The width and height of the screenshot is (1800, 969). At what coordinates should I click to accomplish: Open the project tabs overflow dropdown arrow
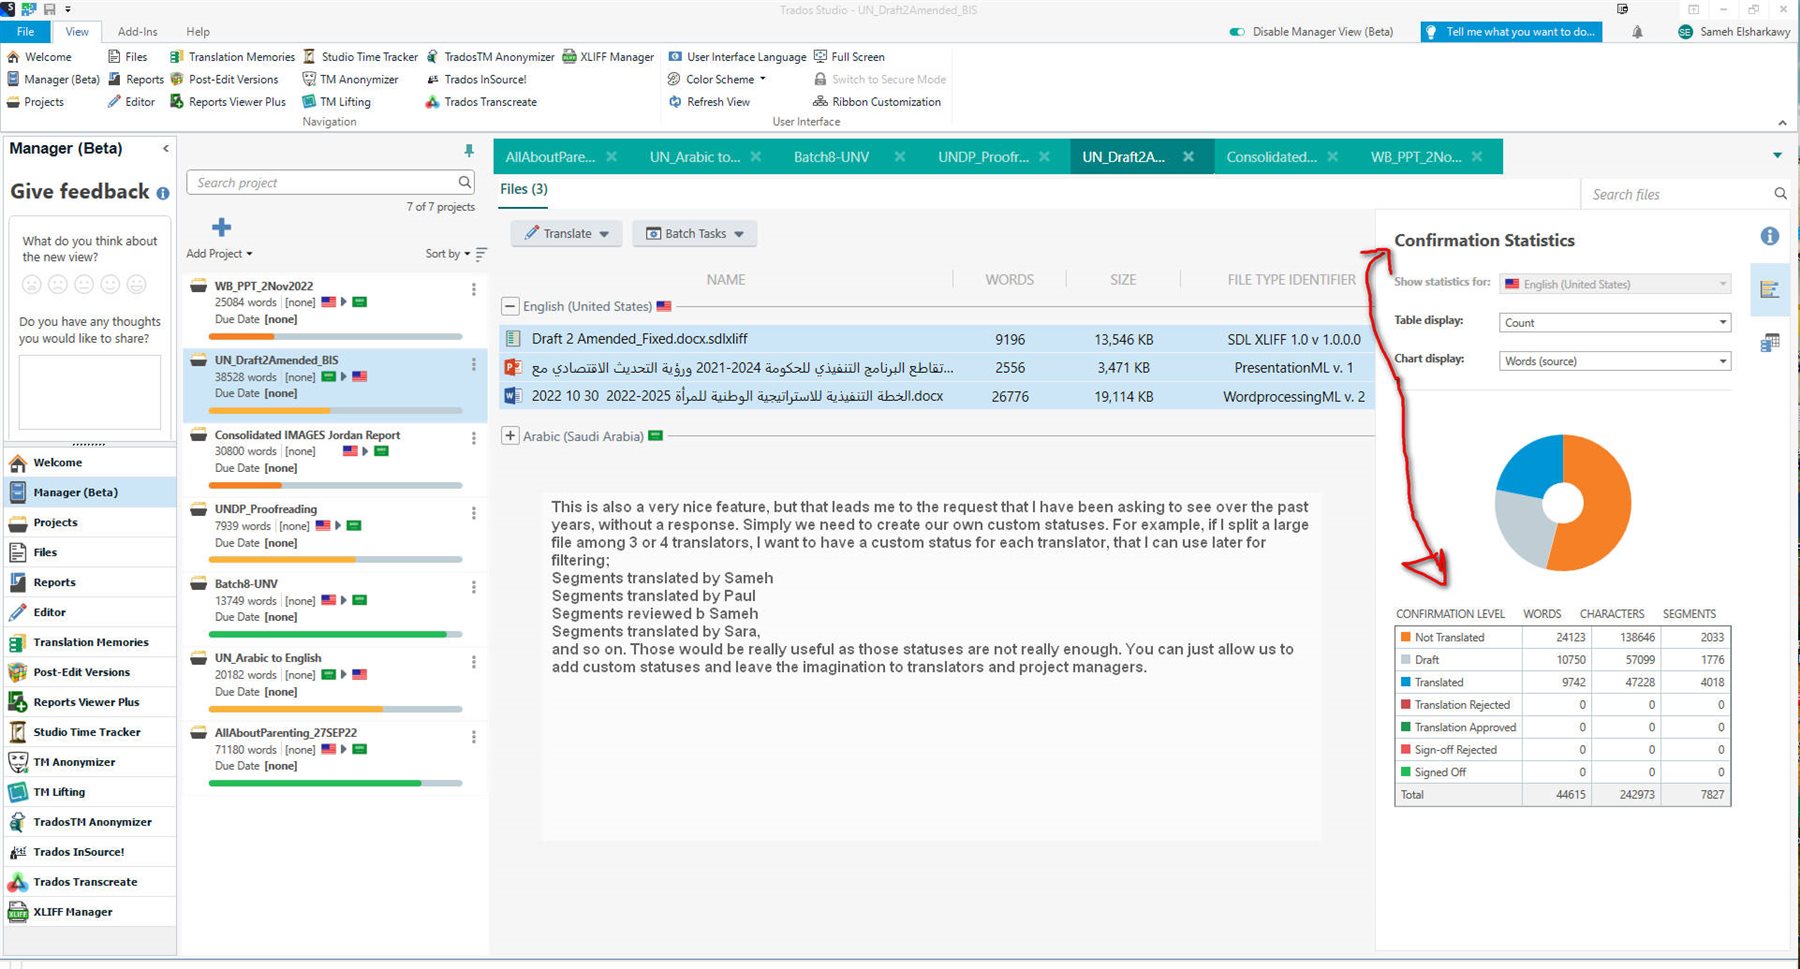coord(1777,156)
